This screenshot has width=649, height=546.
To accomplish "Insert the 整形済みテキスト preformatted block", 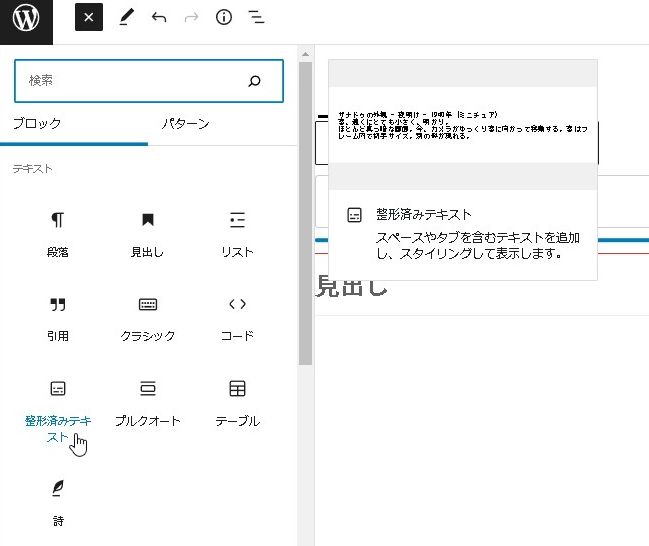I will click(58, 408).
